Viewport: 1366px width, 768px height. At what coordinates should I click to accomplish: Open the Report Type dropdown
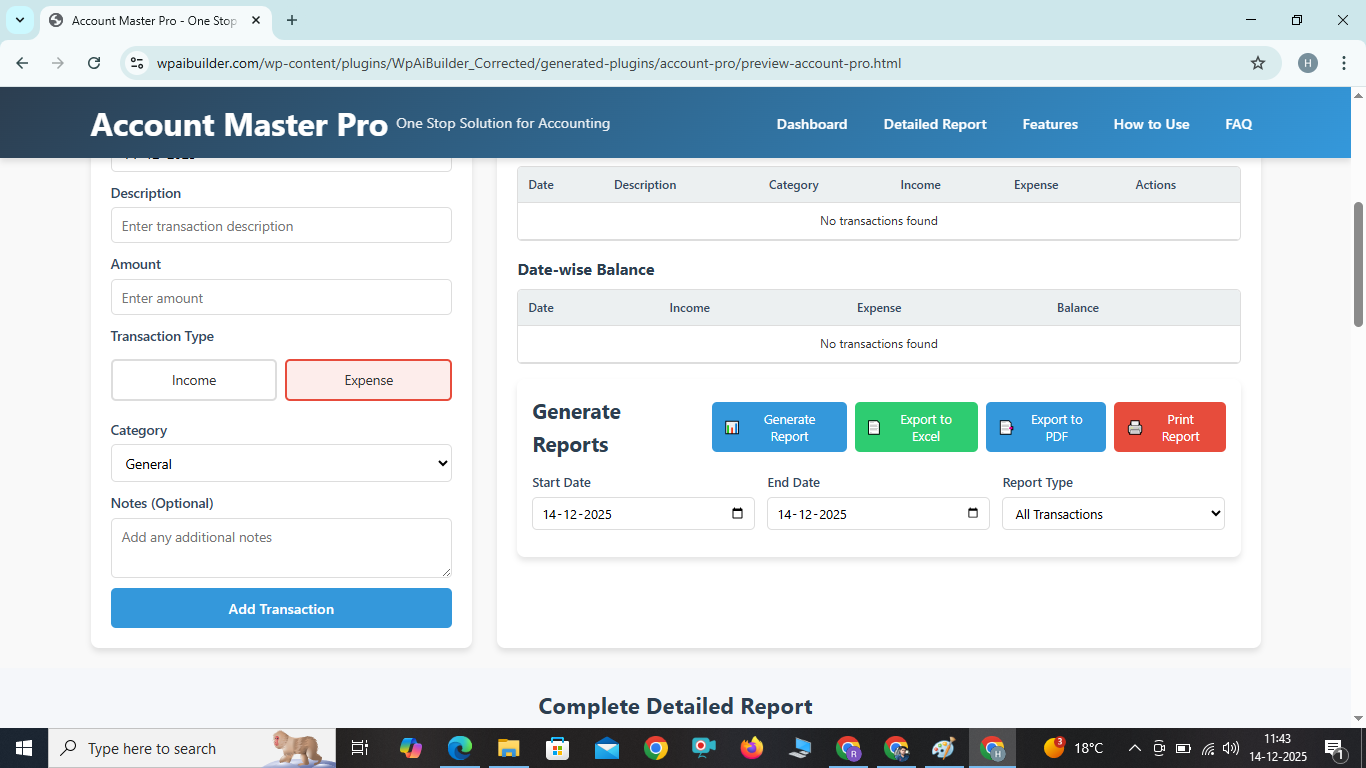coord(1112,513)
